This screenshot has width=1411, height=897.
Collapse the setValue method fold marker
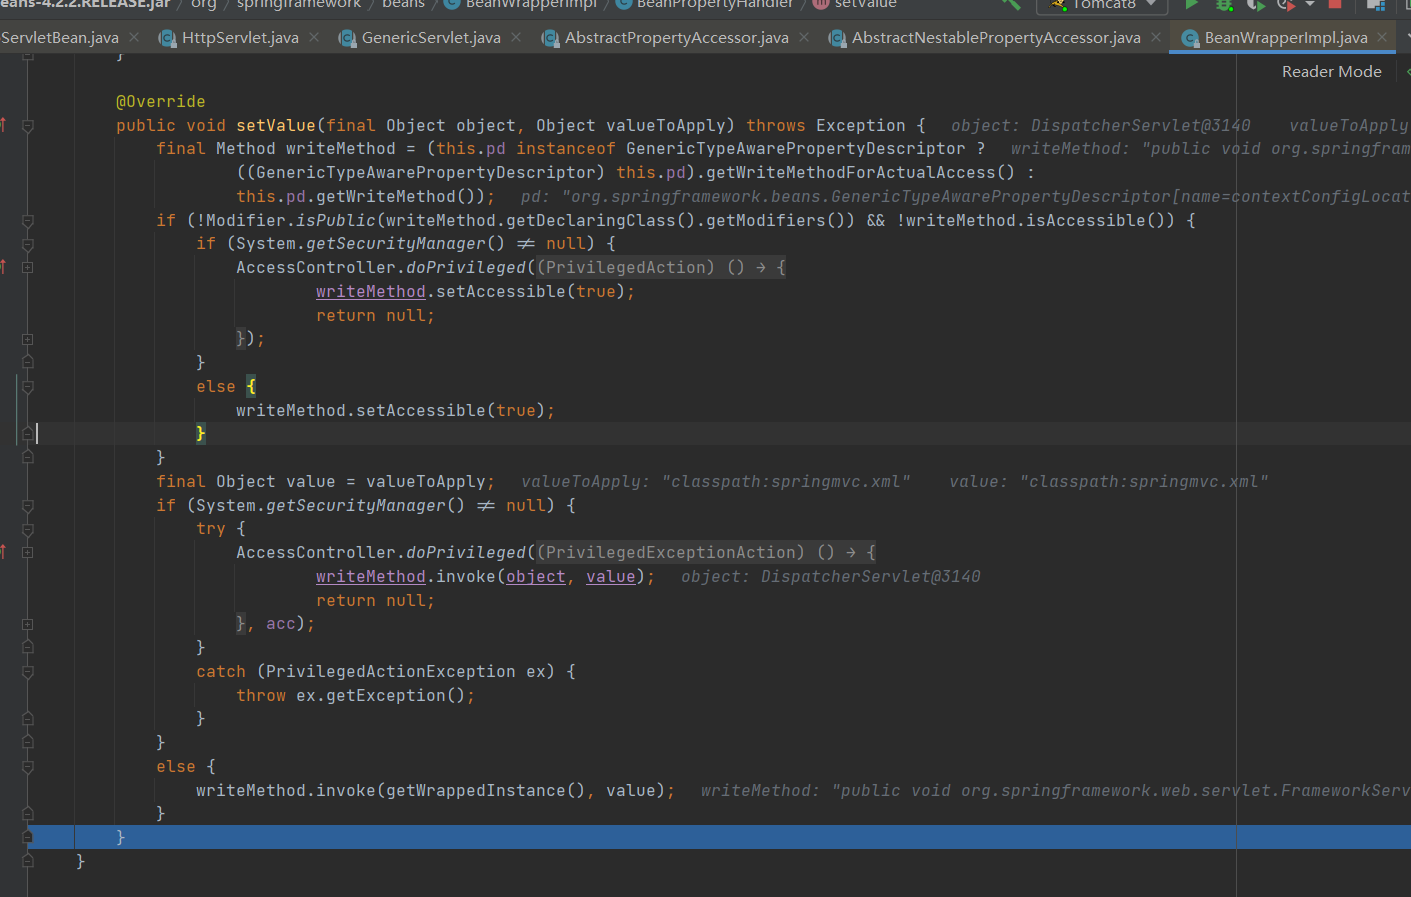point(28,126)
